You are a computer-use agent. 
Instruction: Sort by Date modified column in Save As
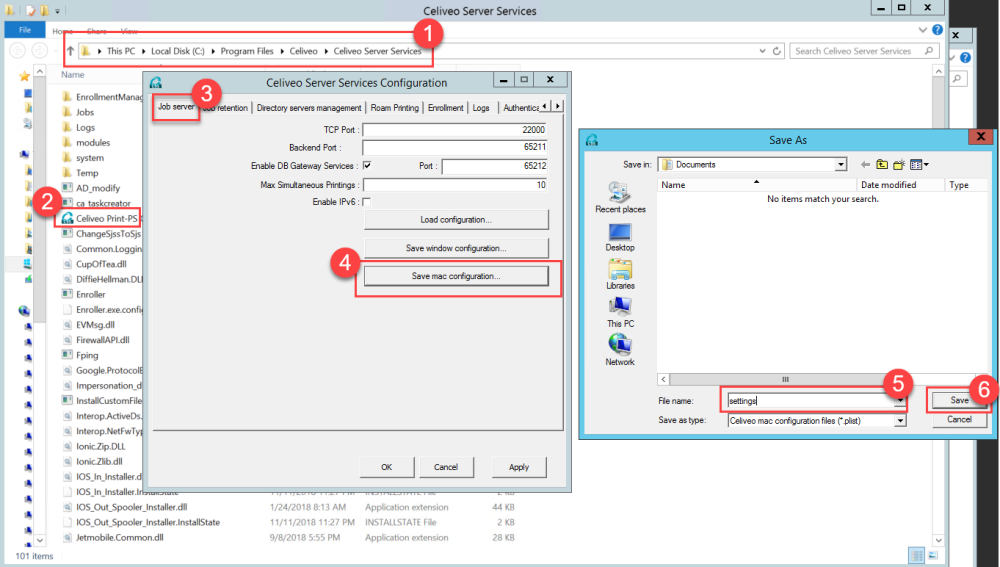coord(899,184)
